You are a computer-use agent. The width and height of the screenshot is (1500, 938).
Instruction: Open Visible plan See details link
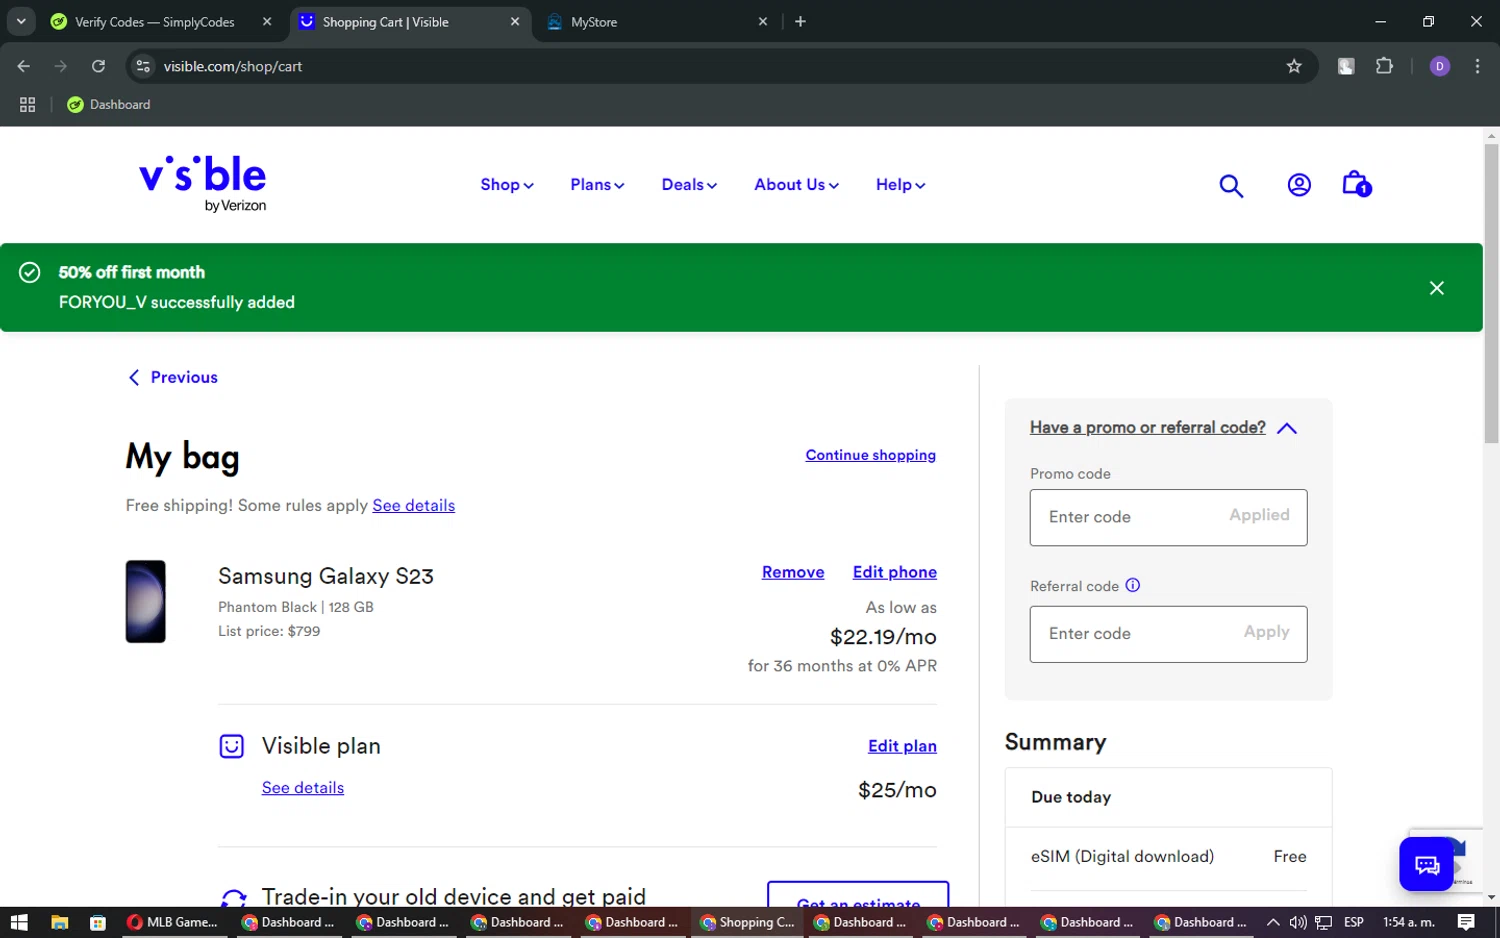pos(302,788)
